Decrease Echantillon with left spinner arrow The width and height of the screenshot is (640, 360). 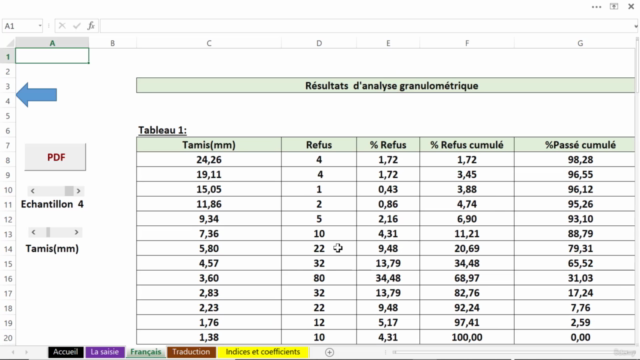33,191
